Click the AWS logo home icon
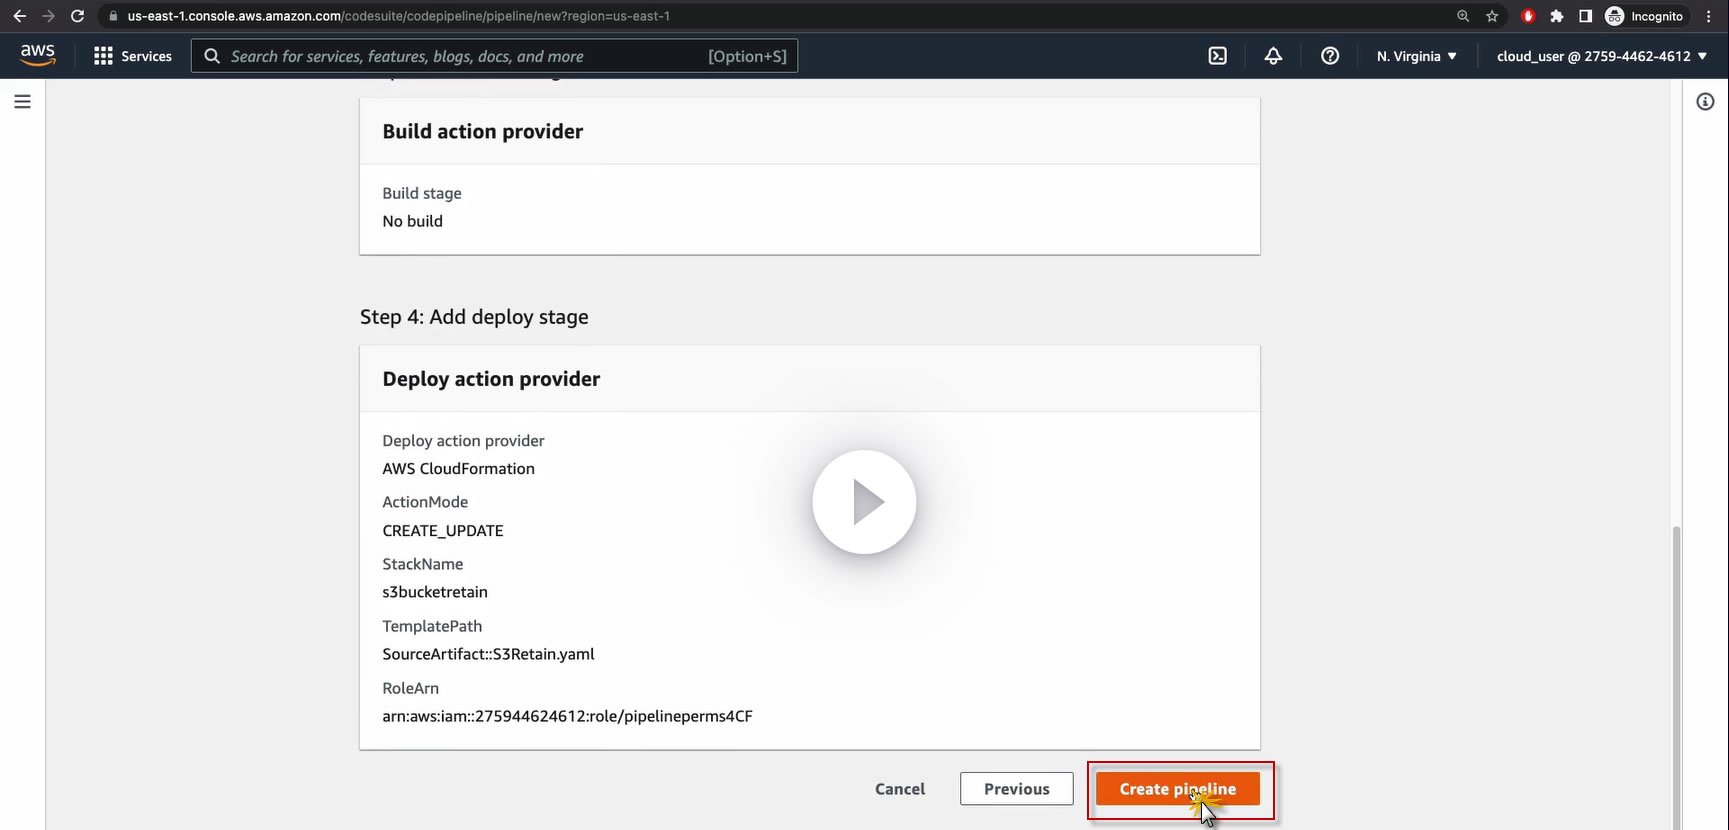The height and width of the screenshot is (830, 1729). (38, 56)
